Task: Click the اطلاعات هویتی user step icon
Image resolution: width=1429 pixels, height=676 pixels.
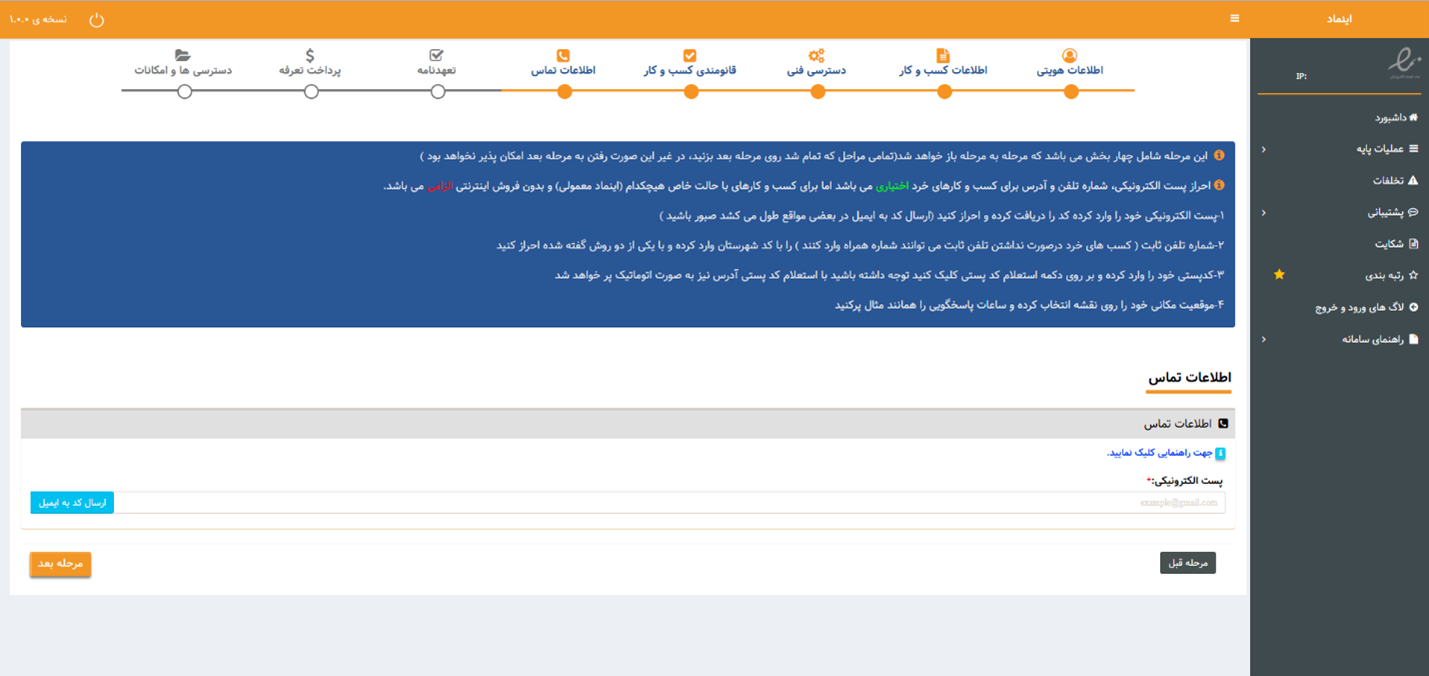Action: [x=1070, y=55]
